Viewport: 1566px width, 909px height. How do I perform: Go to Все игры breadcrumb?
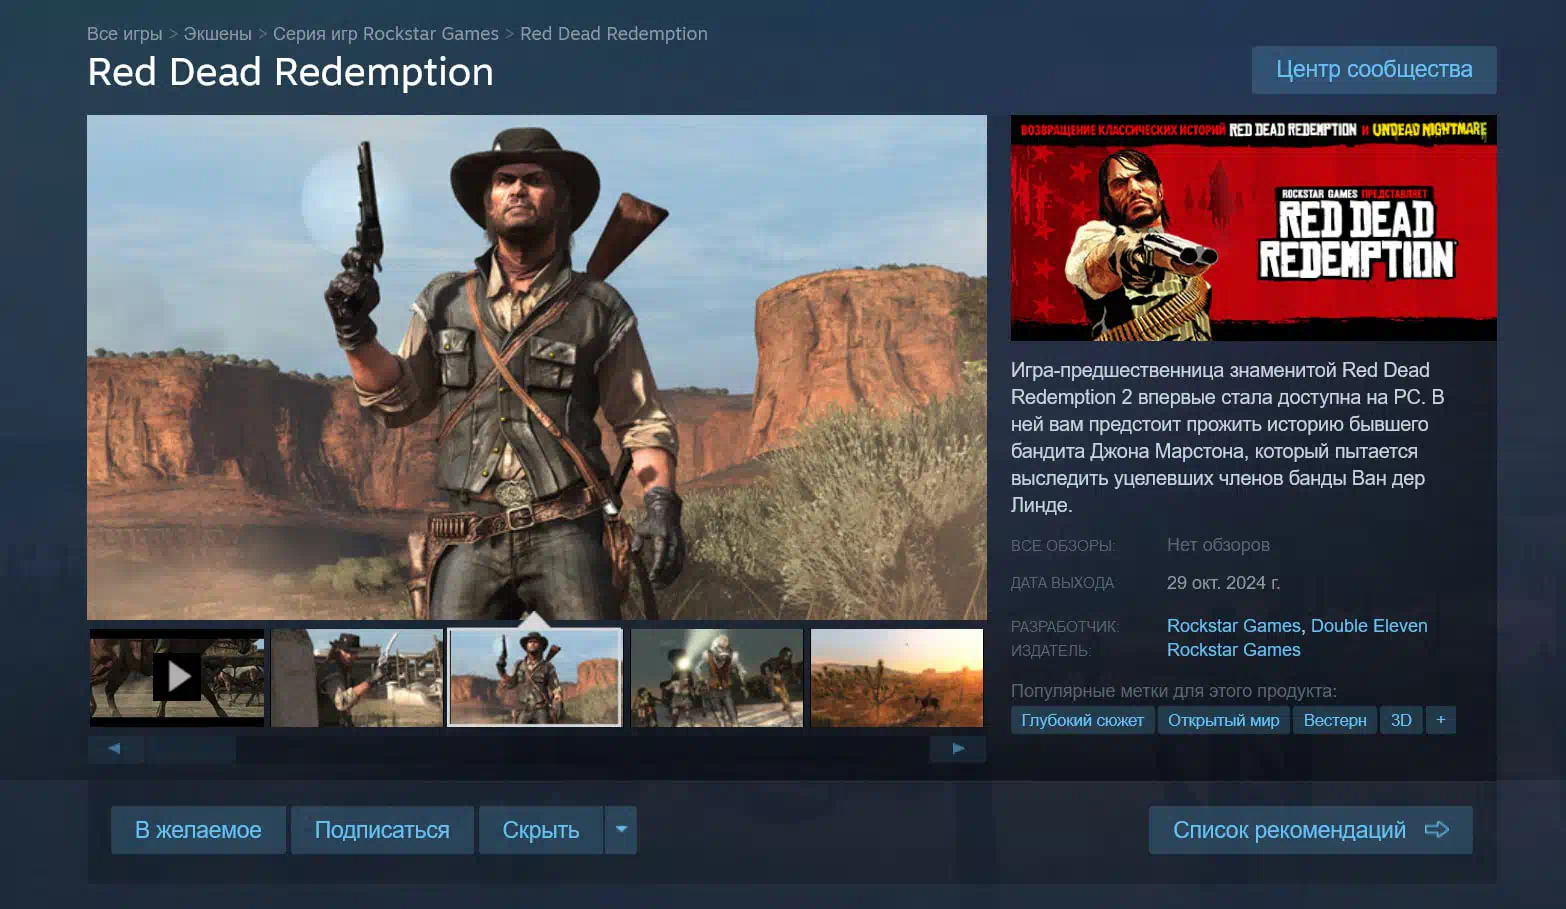pyautogui.click(x=124, y=34)
